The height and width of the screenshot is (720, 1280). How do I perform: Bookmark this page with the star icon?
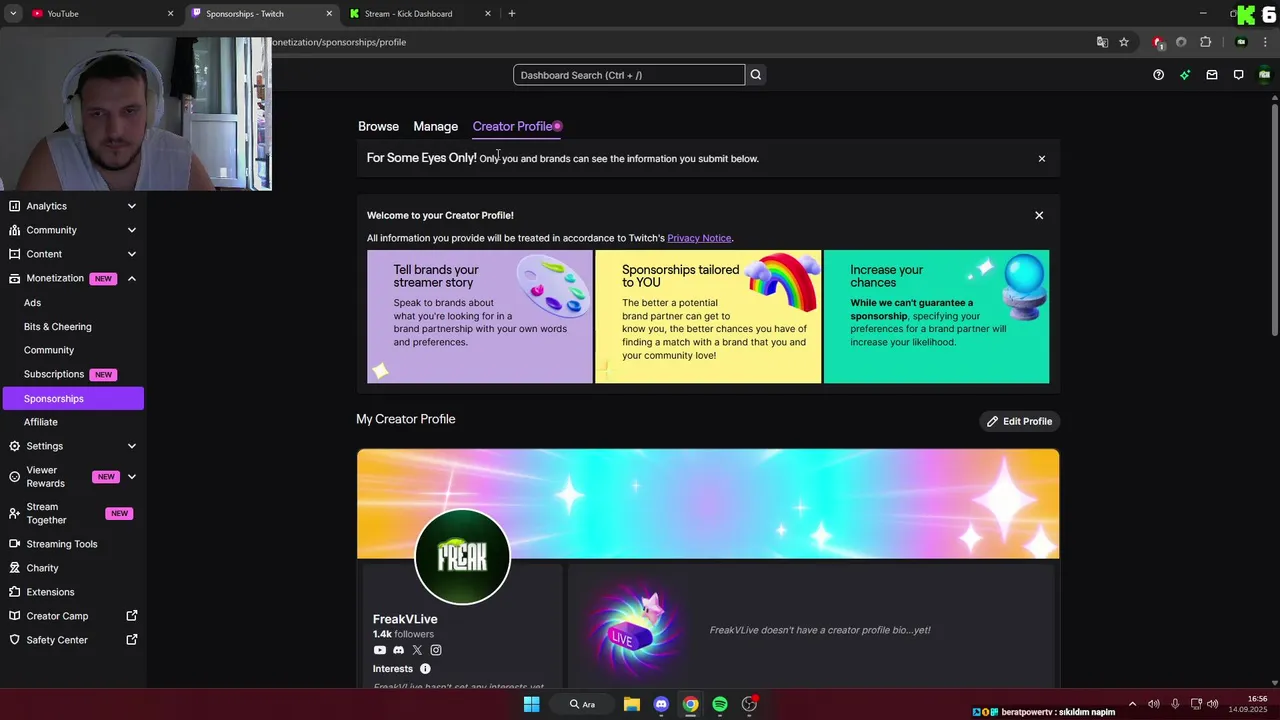[1124, 42]
